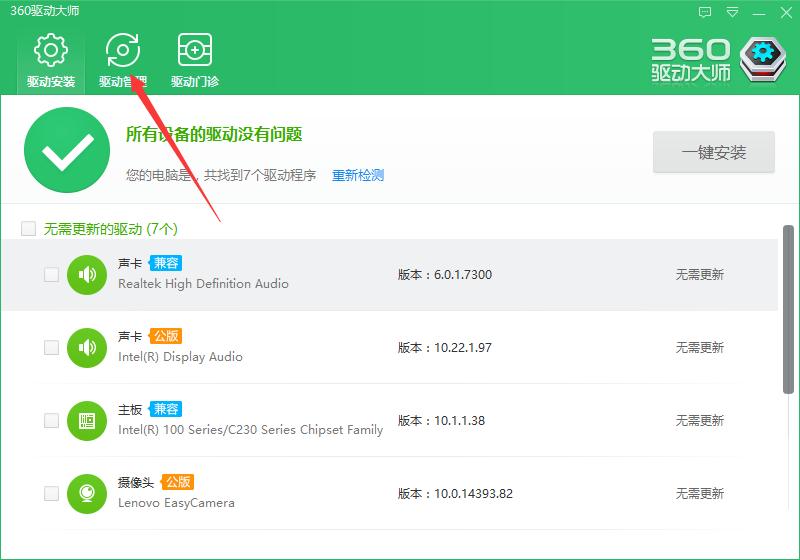Switch to the 驱动管理 tab
800x560 pixels.
coord(122,61)
